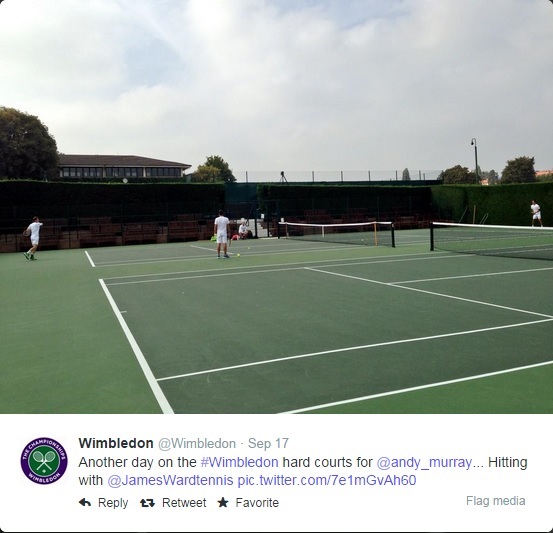Click the Flag media link

496,501
